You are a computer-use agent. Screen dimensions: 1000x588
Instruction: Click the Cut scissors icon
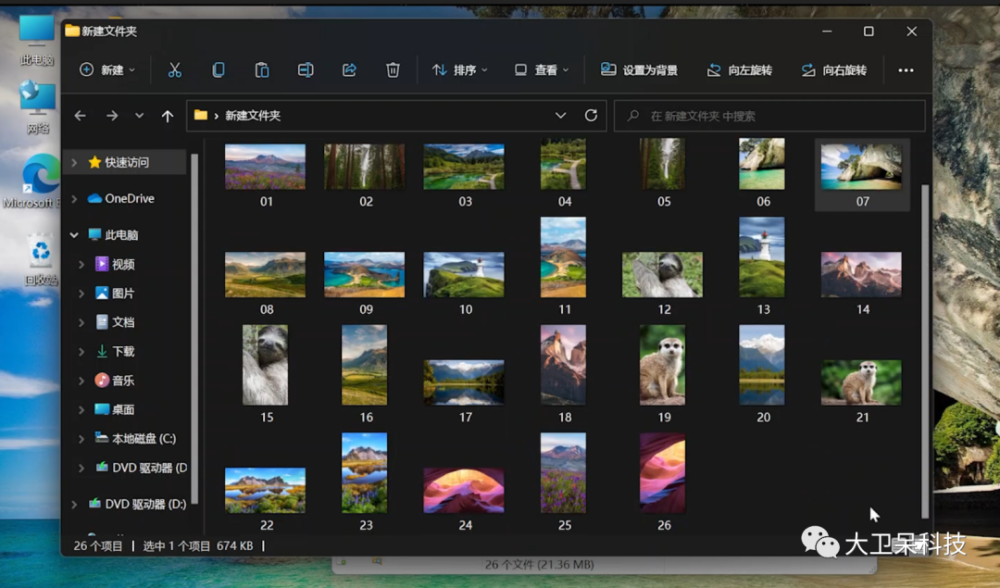pos(174,70)
